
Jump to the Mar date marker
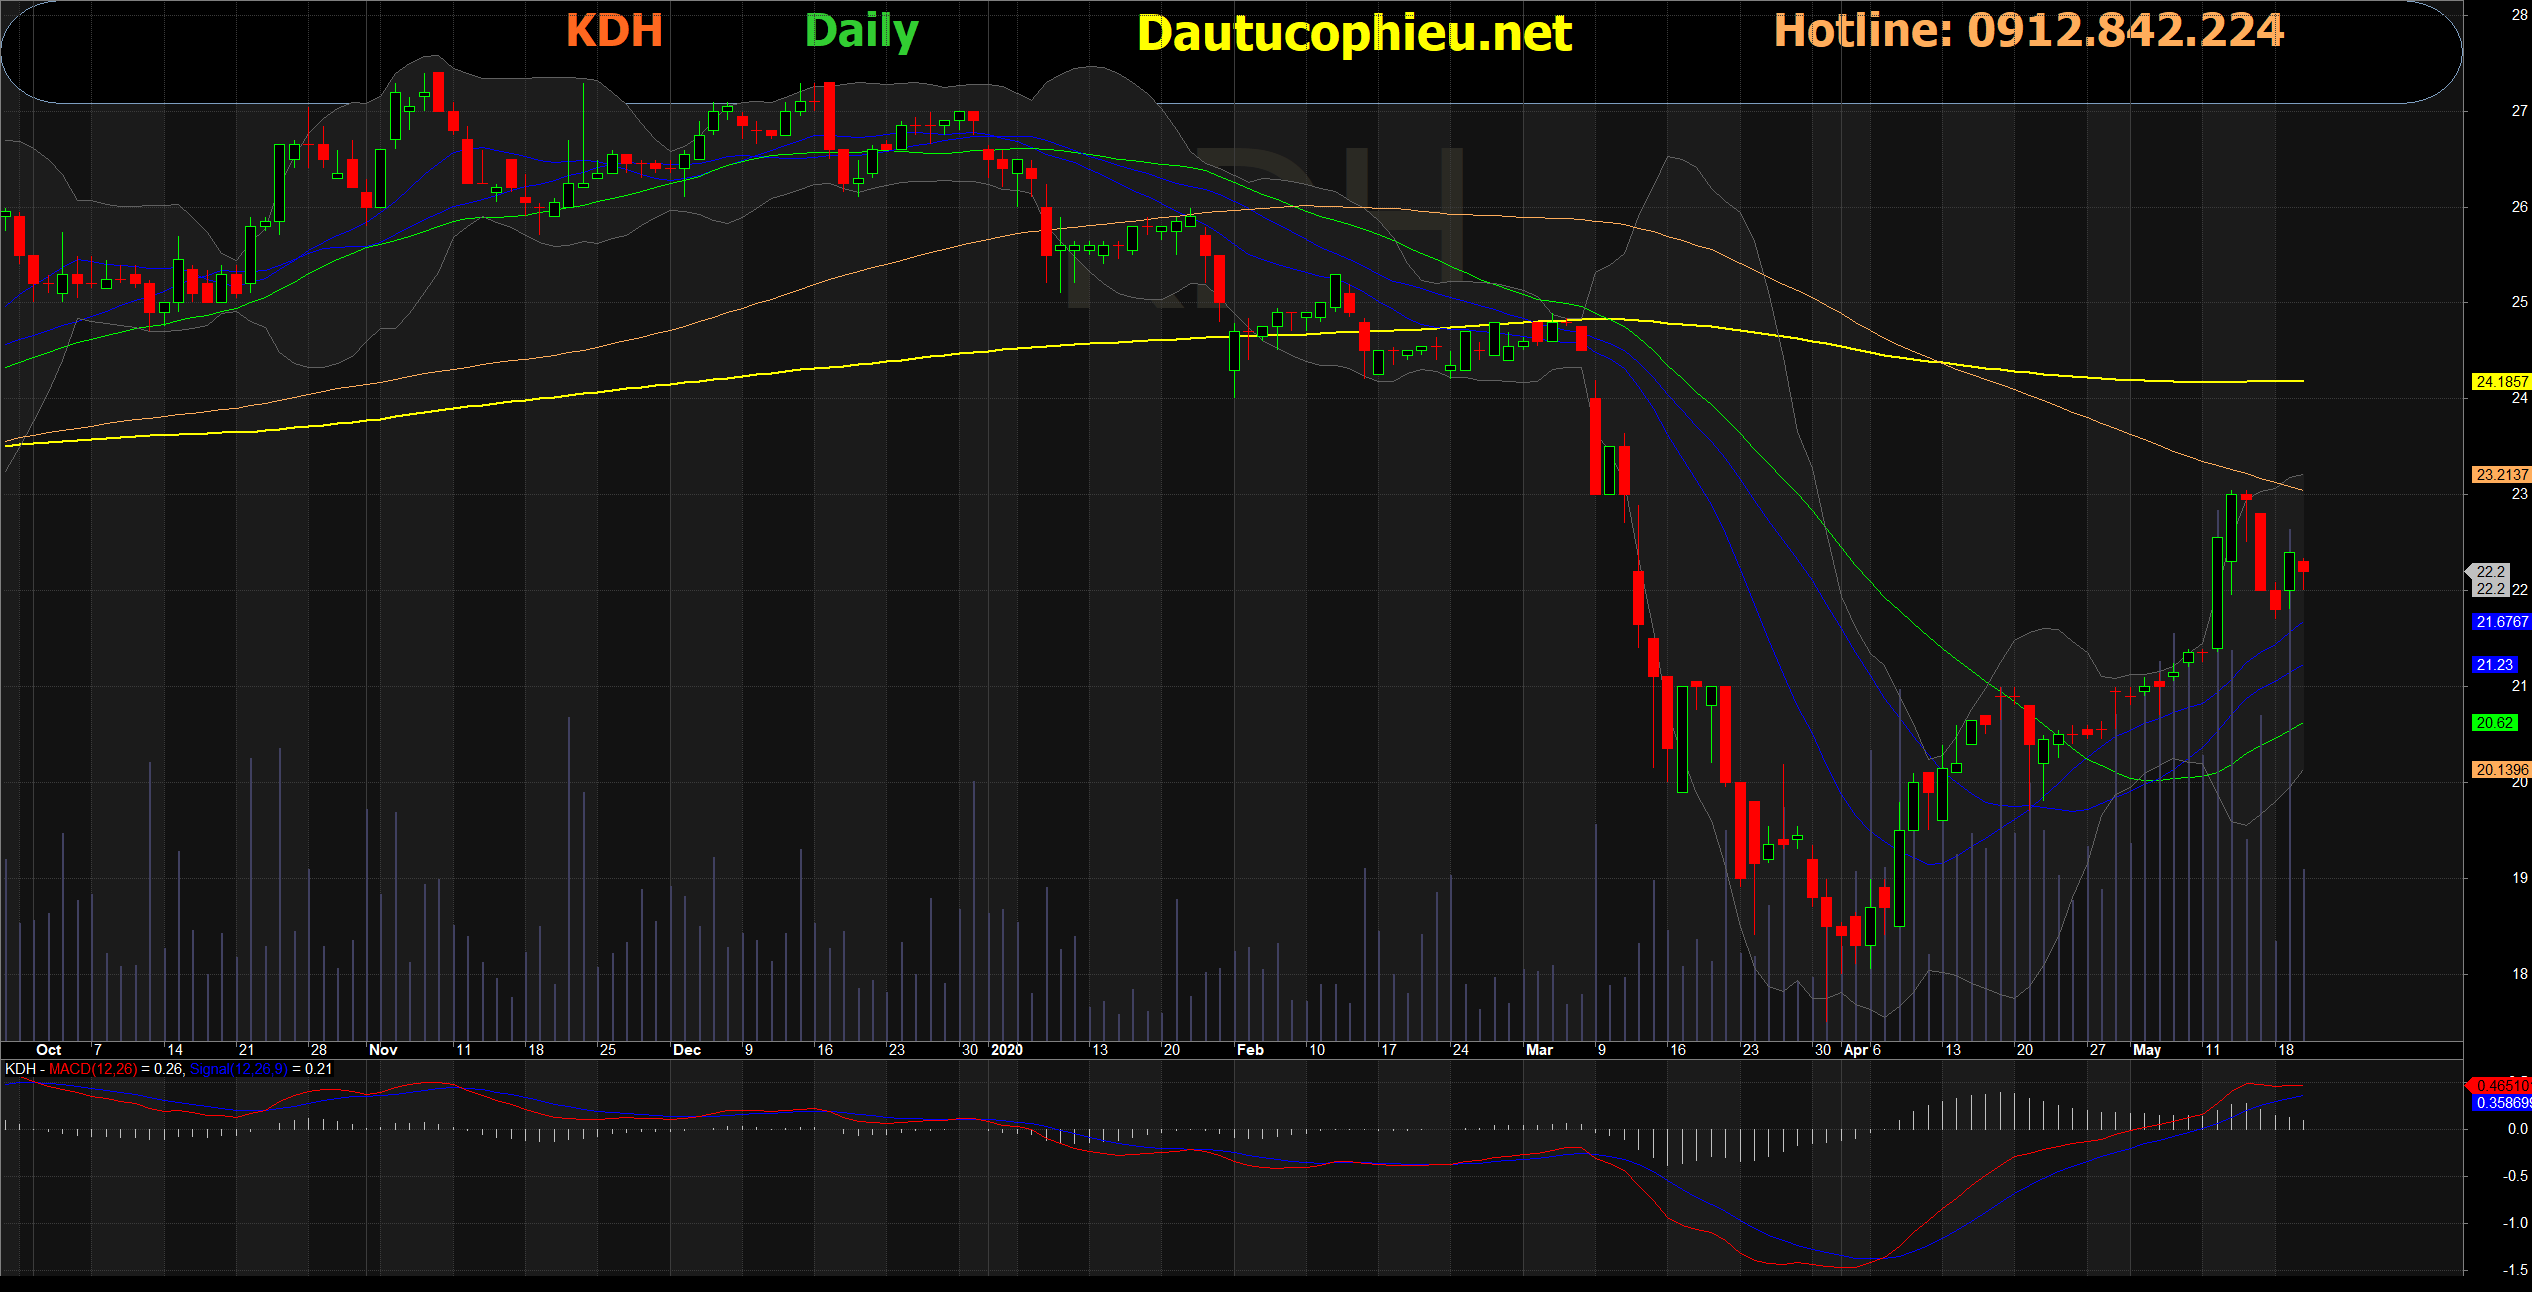coord(1539,1050)
